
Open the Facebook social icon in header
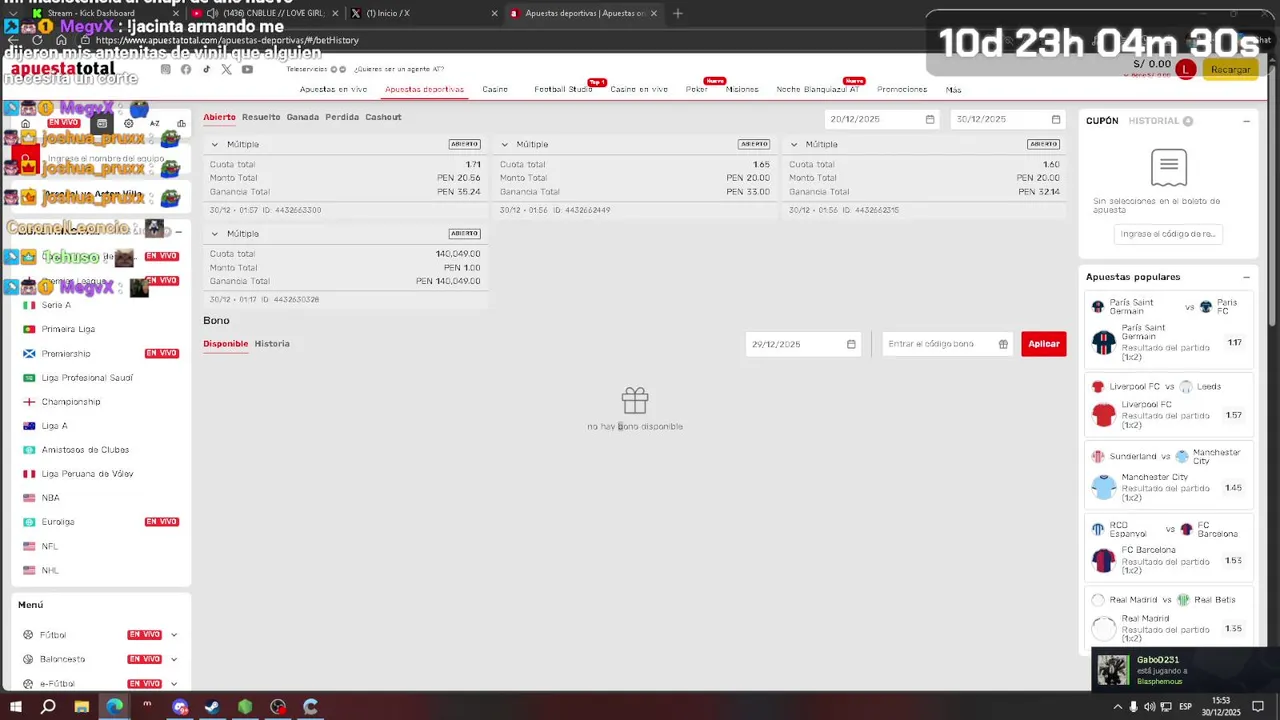[186, 69]
